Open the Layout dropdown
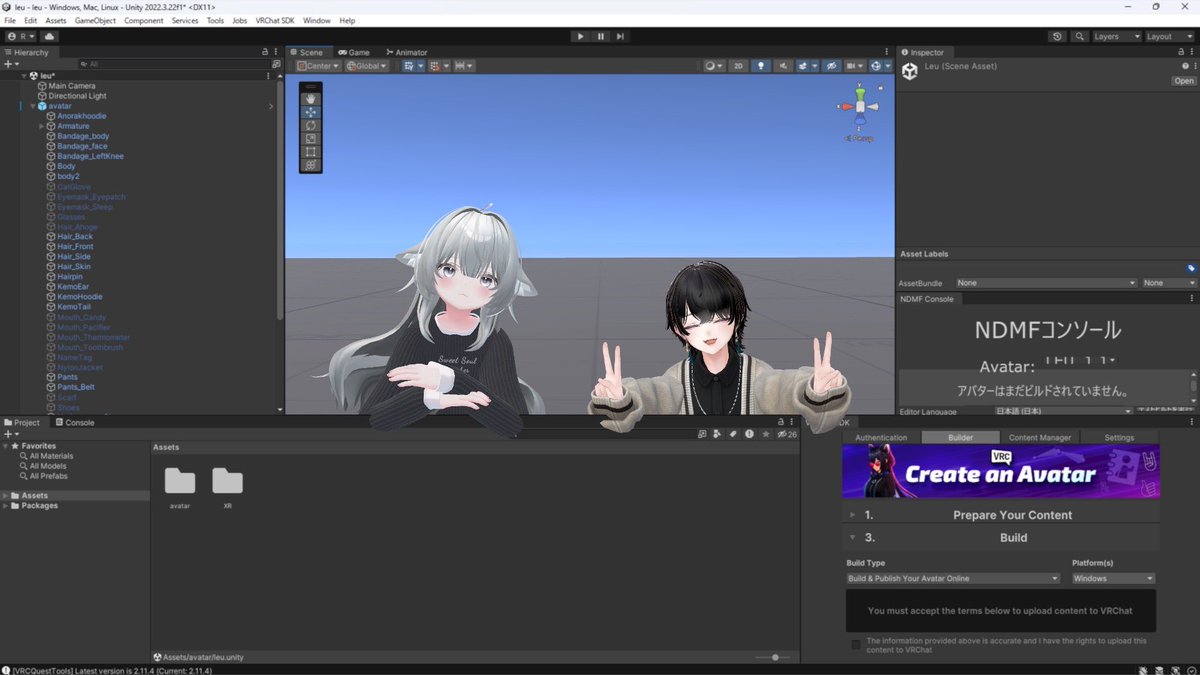Screen dimensions: 1200x675 click(x=1169, y=36)
